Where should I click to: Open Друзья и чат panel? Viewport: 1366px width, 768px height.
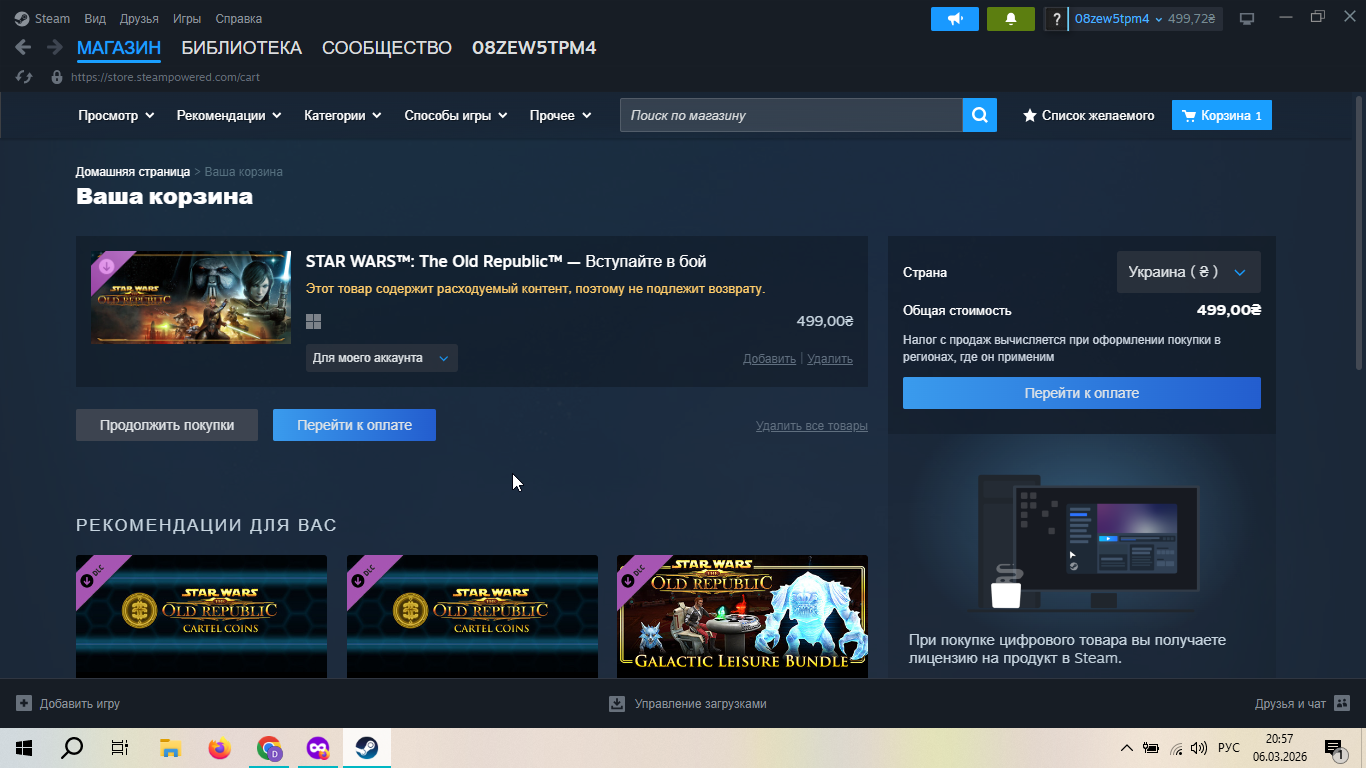(1302, 704)
